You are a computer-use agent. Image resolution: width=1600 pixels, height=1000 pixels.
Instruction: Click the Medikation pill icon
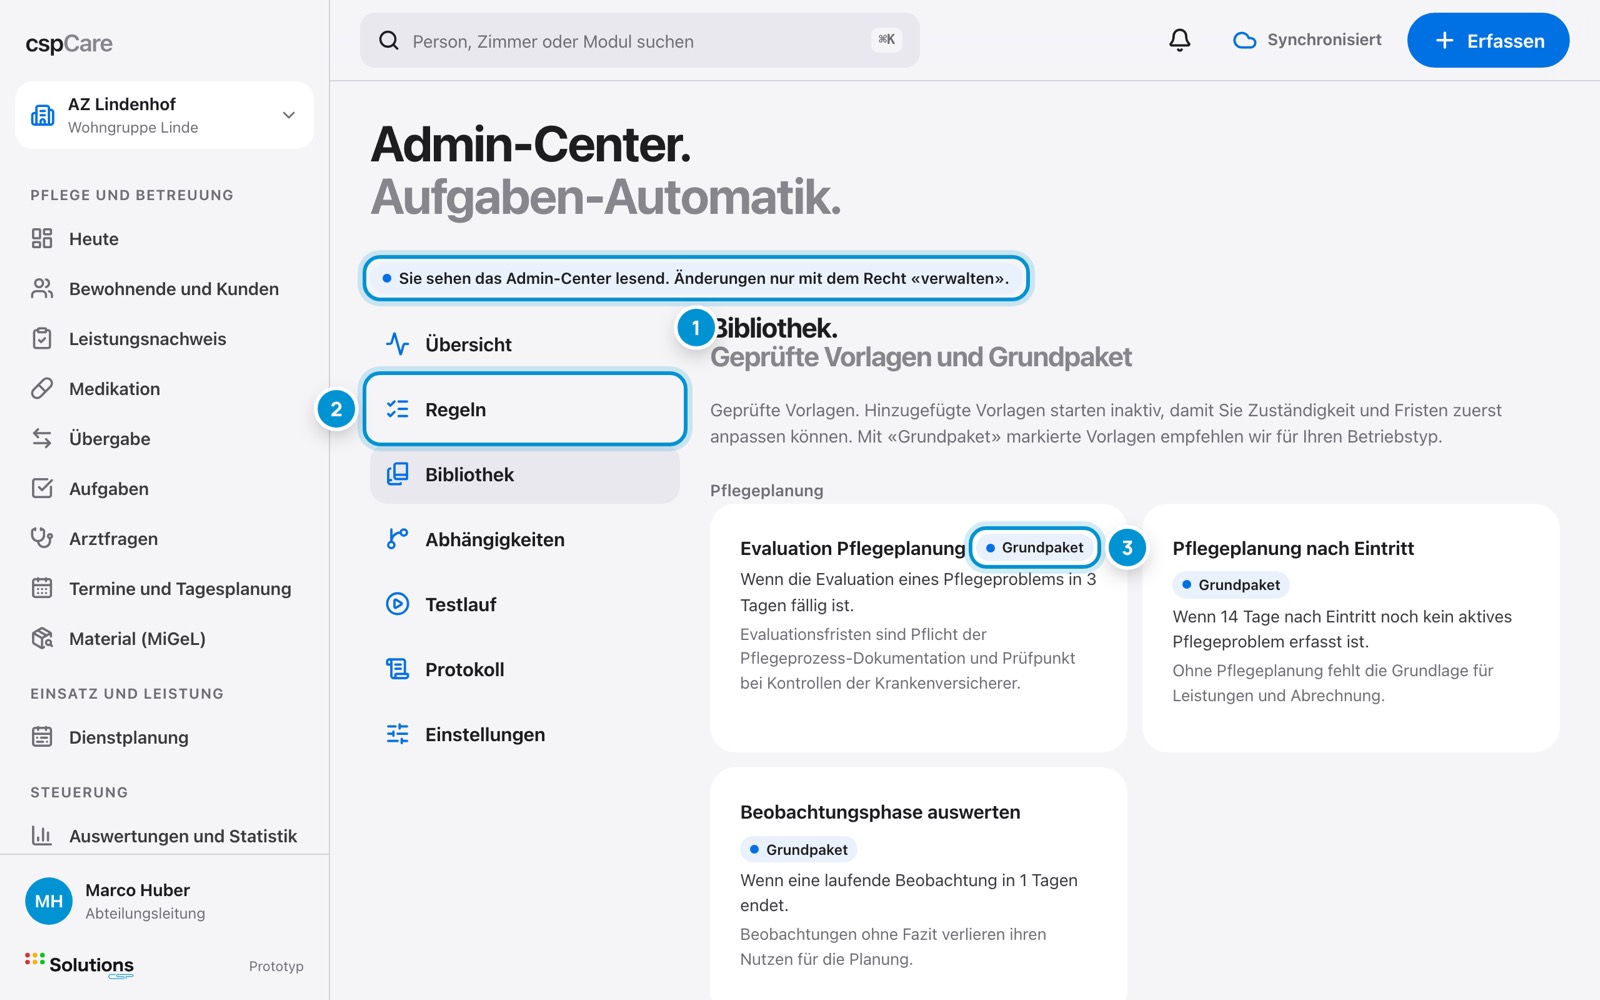[x=42, y=388]
